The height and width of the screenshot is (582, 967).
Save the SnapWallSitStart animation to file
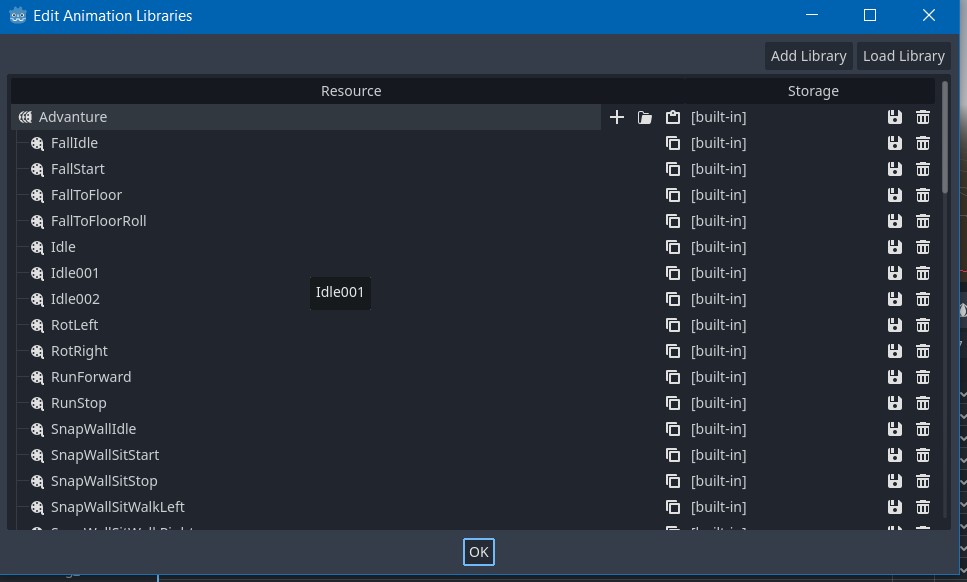[894, 455]
